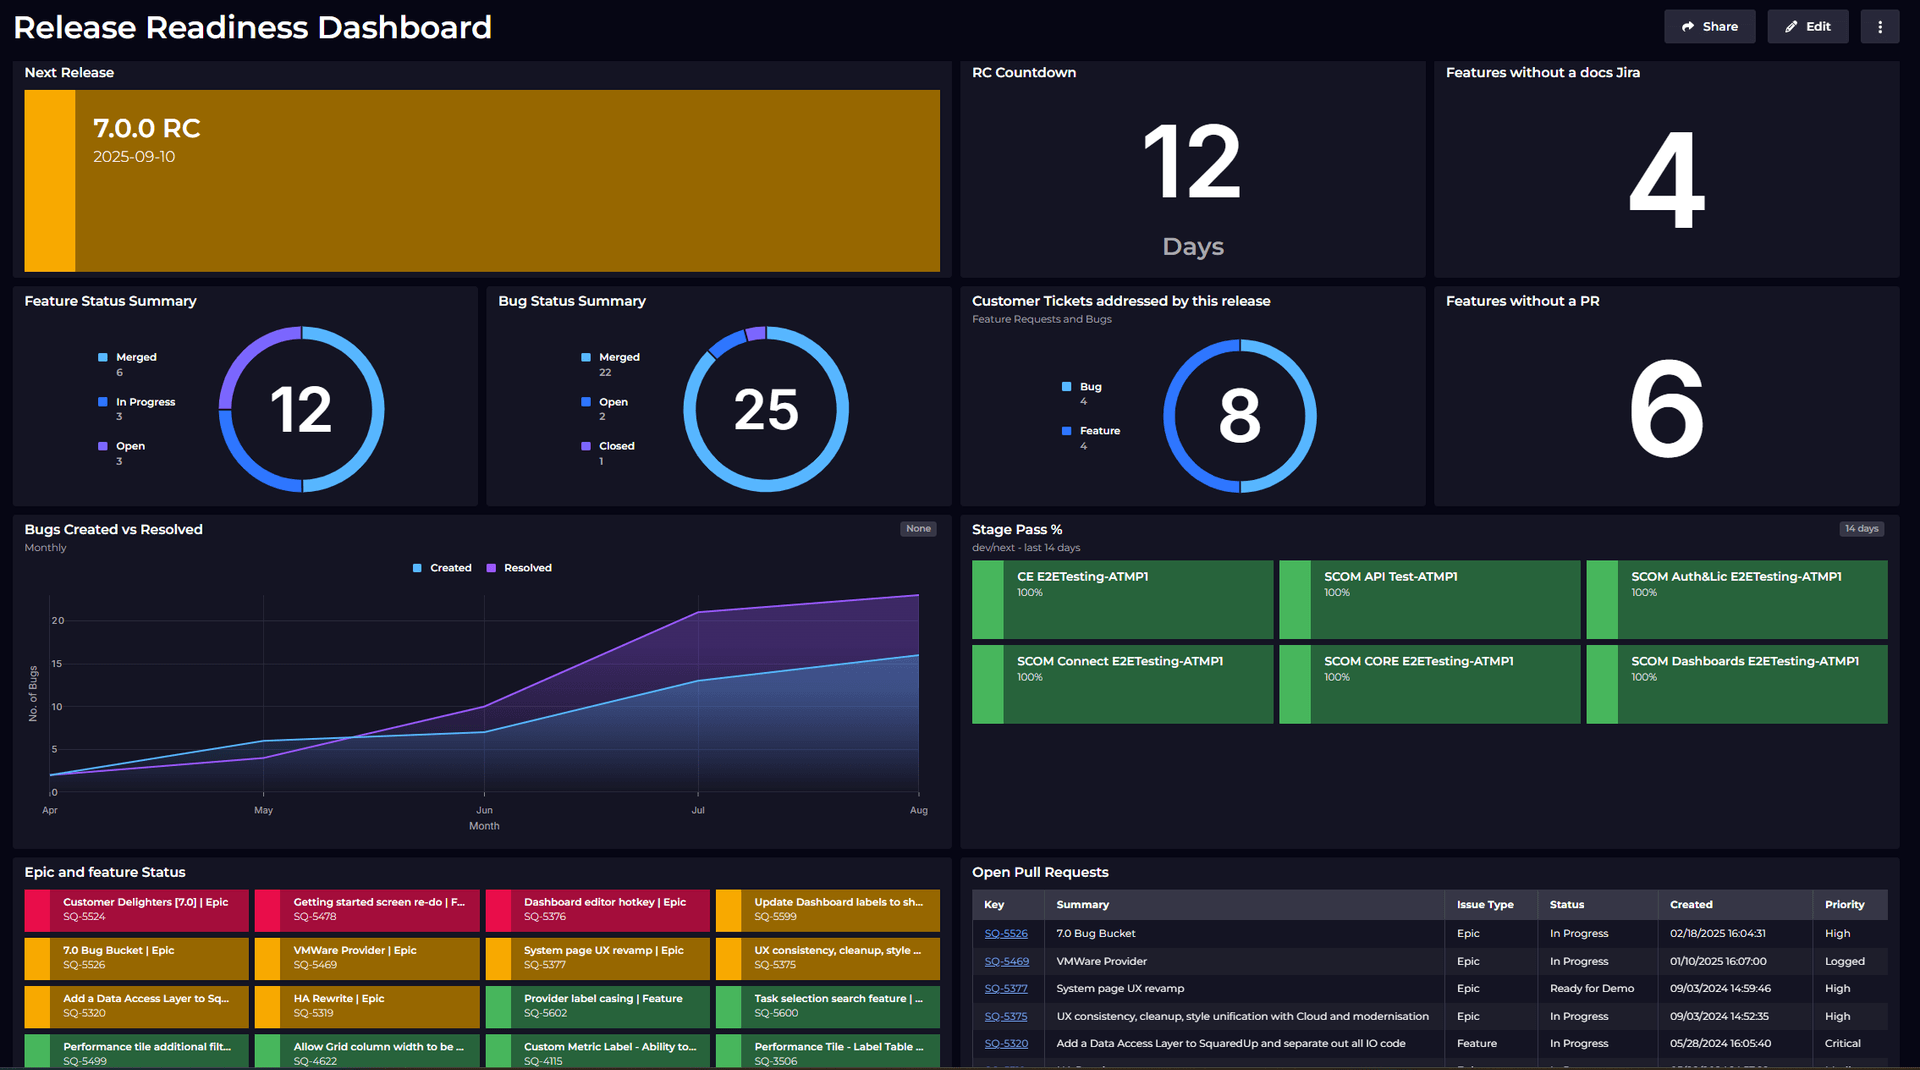Click the 14 days timeframe badge
1920x1070 pixels.
(1861, 529)
